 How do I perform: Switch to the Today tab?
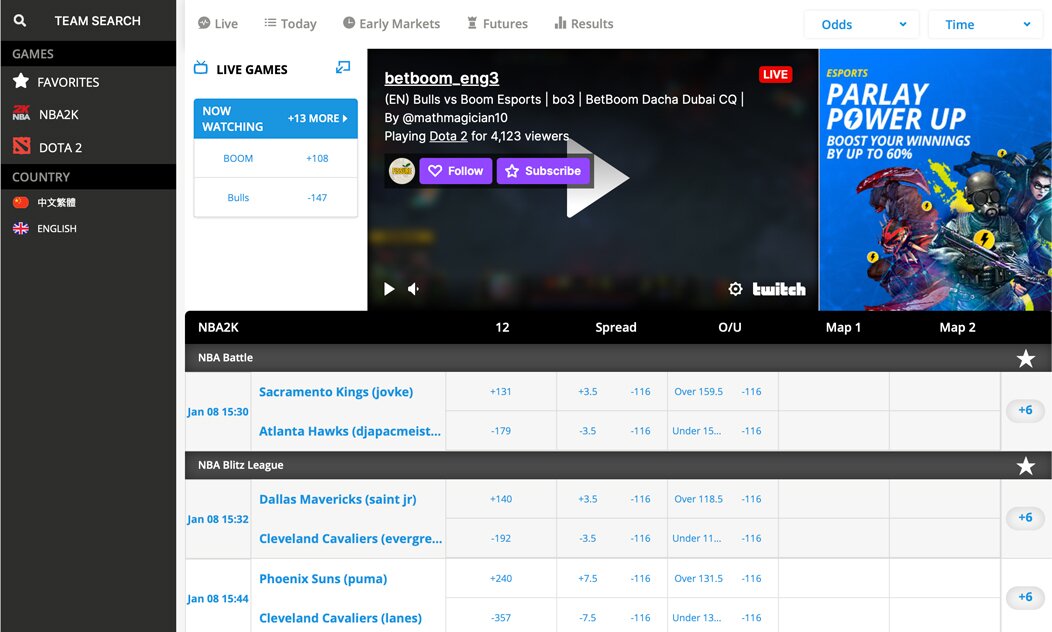pyautogui.click(x=291, y=23)
